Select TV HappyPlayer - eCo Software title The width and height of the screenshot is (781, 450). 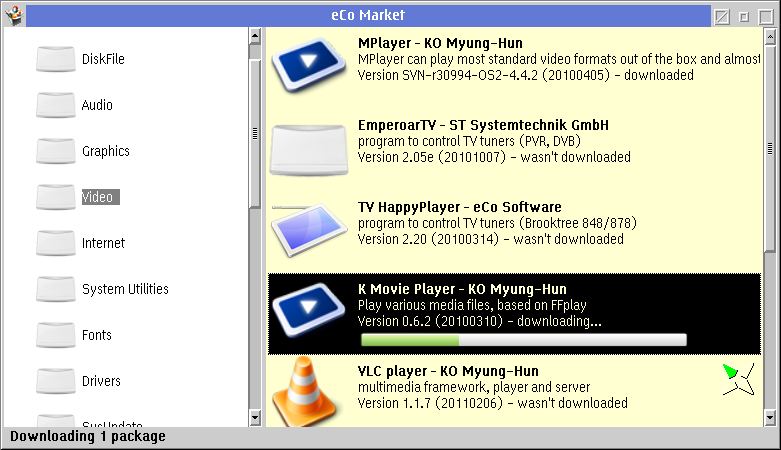459,207
